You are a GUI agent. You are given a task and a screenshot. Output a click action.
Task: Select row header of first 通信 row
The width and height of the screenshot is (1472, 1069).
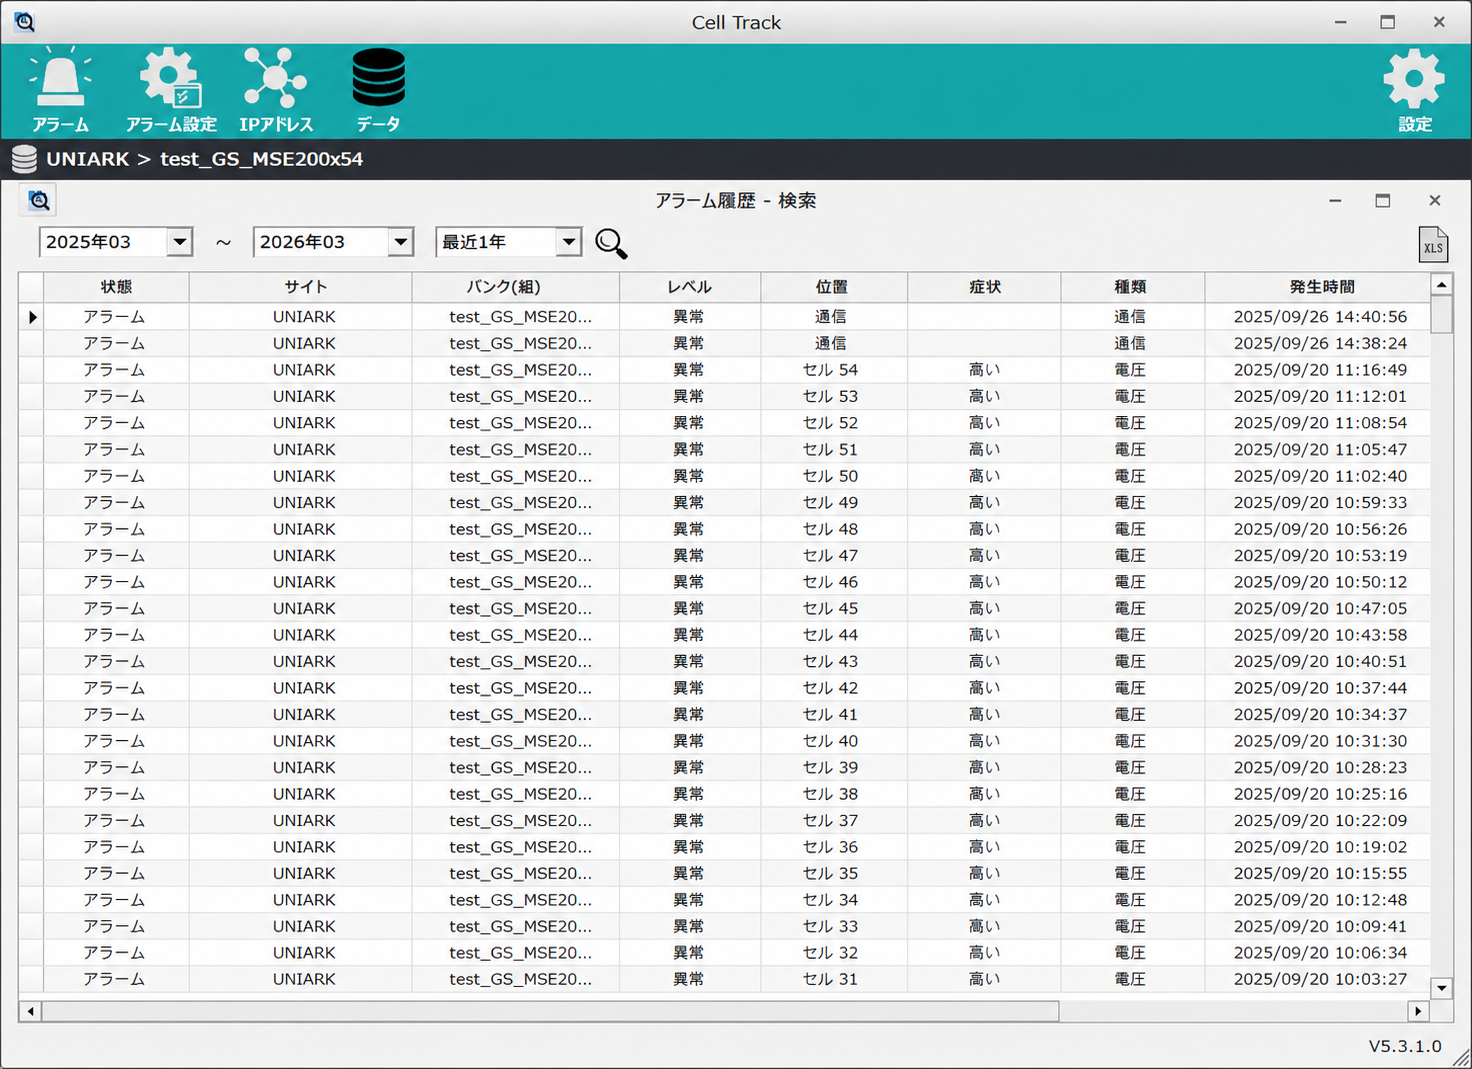click(31, 317)
